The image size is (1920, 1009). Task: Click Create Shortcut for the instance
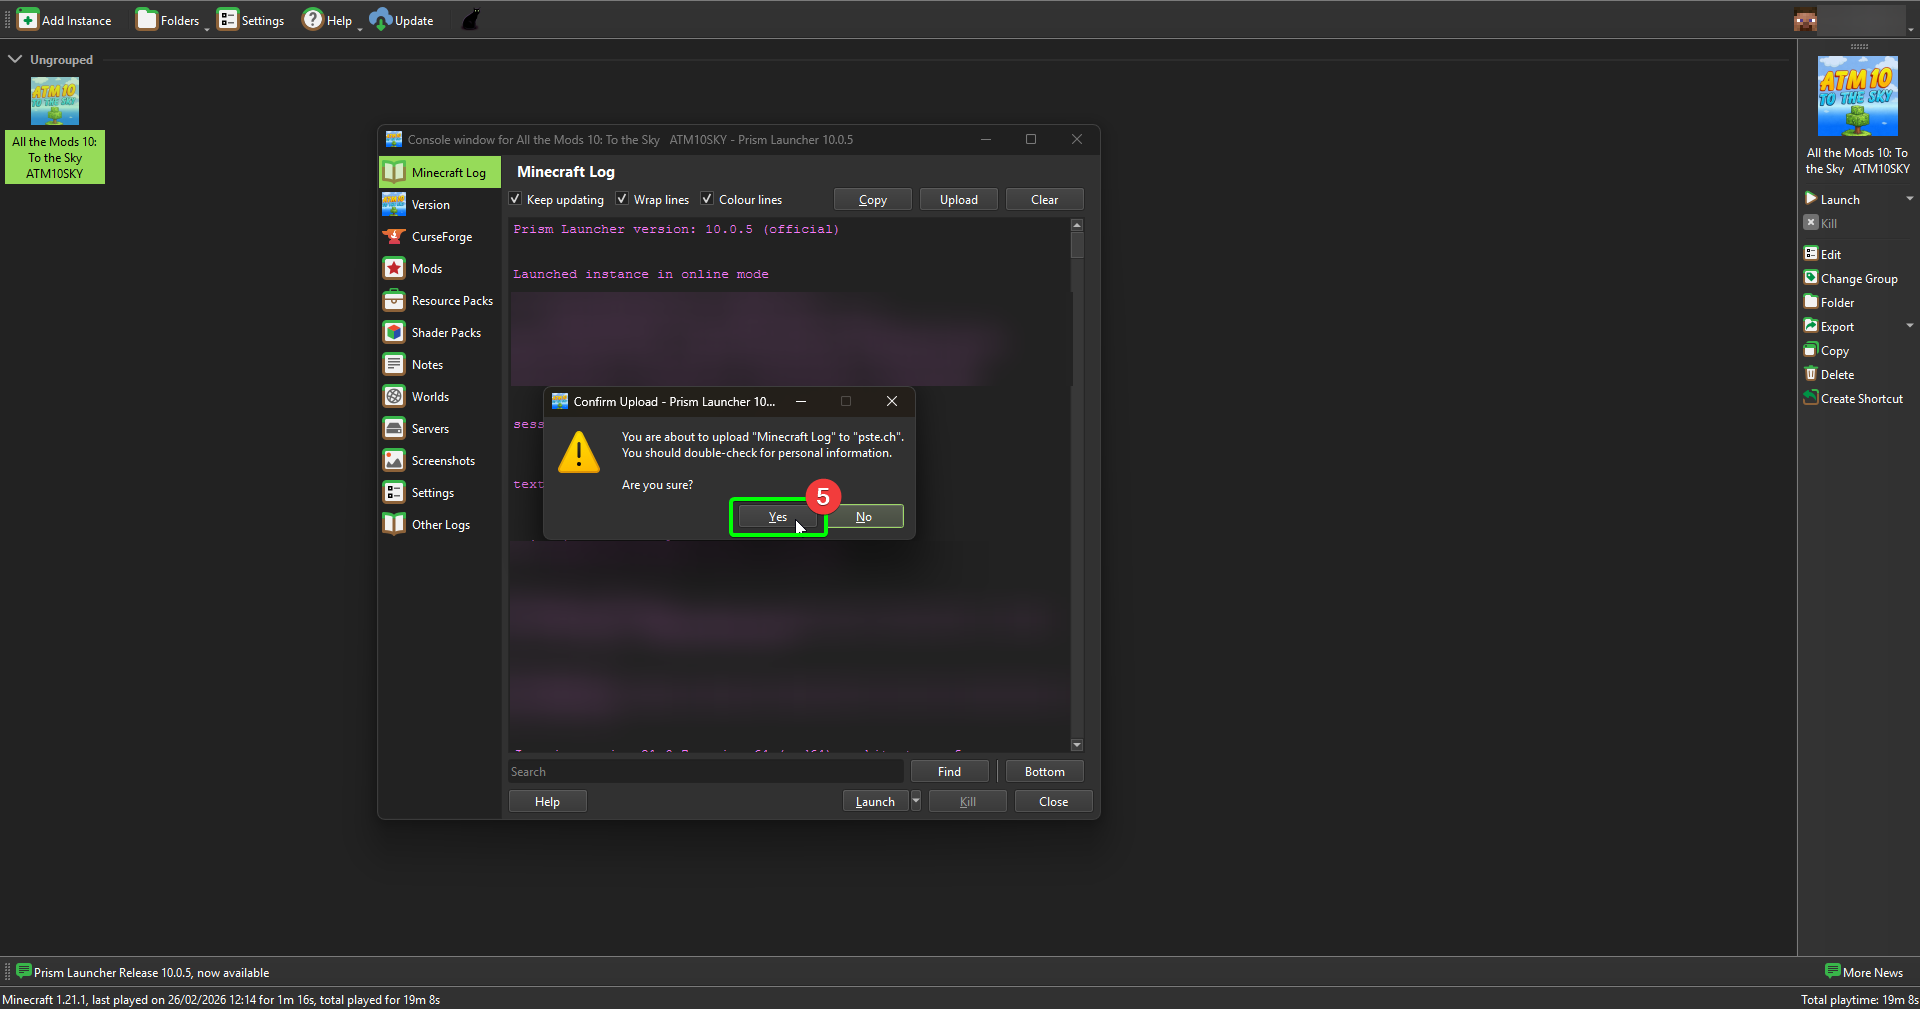tap(1860, 398)
